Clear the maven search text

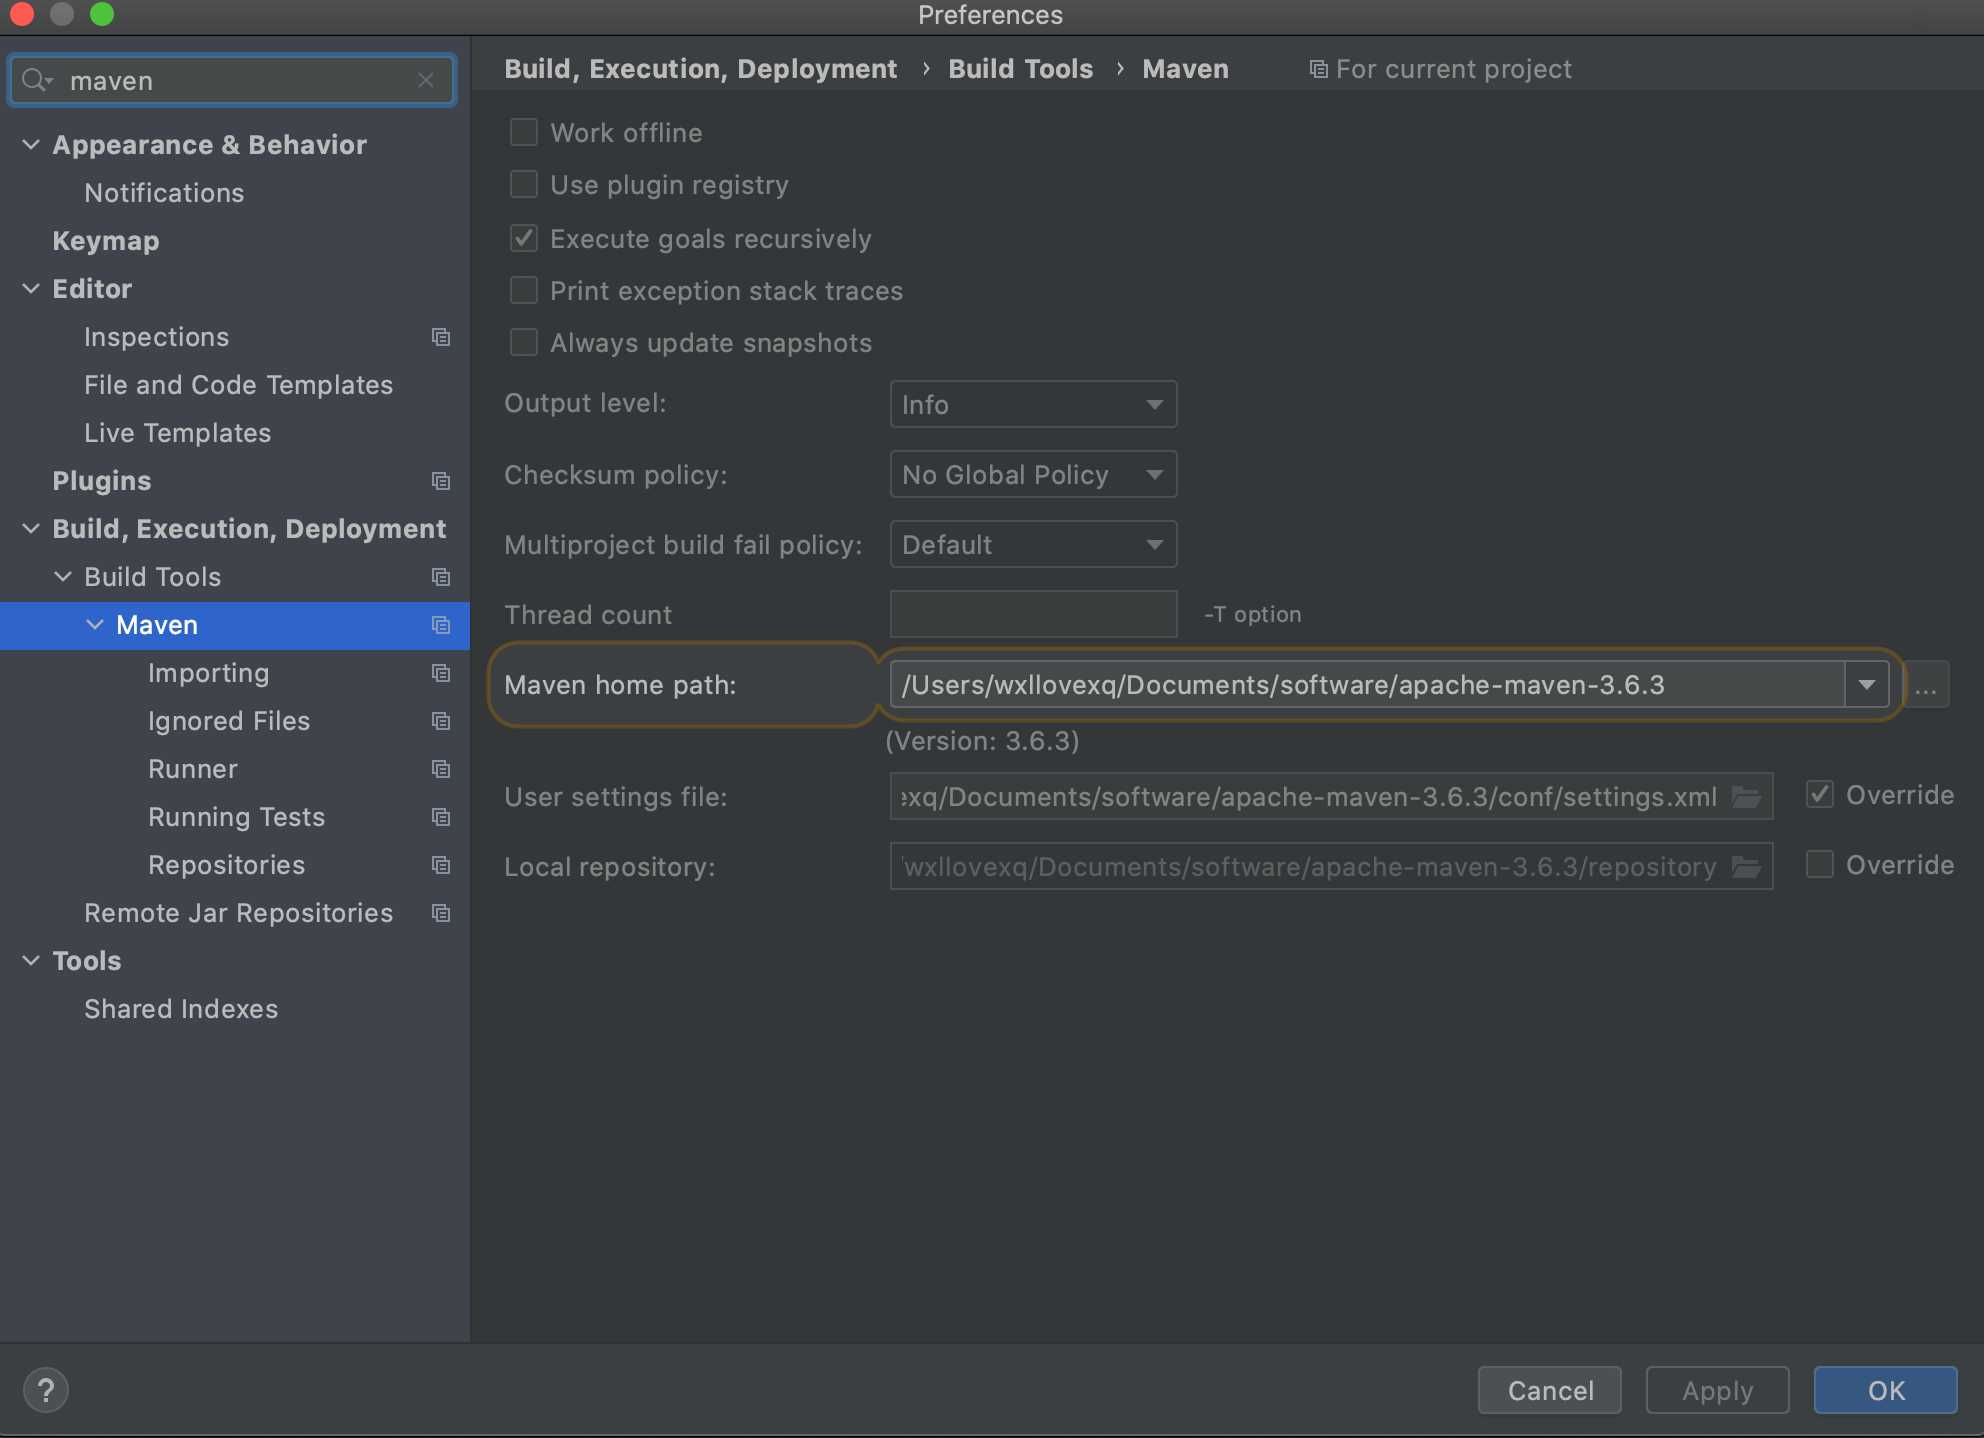click(426, 80)
